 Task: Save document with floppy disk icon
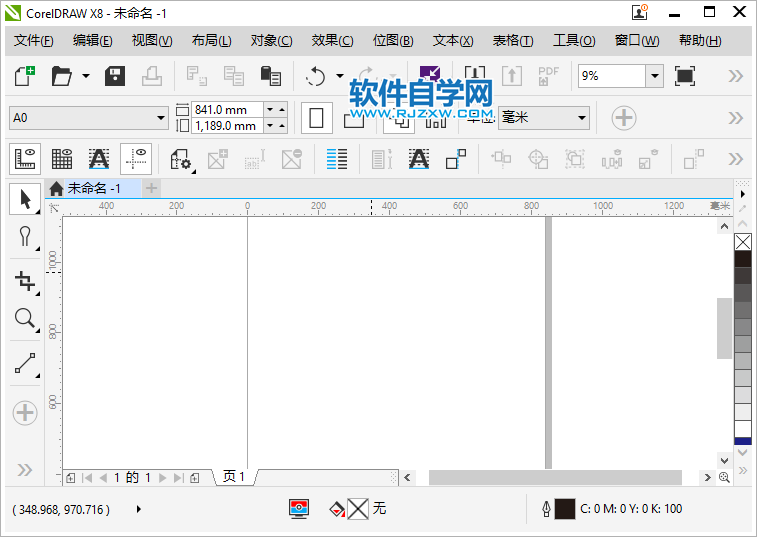[x=115, y=76]
